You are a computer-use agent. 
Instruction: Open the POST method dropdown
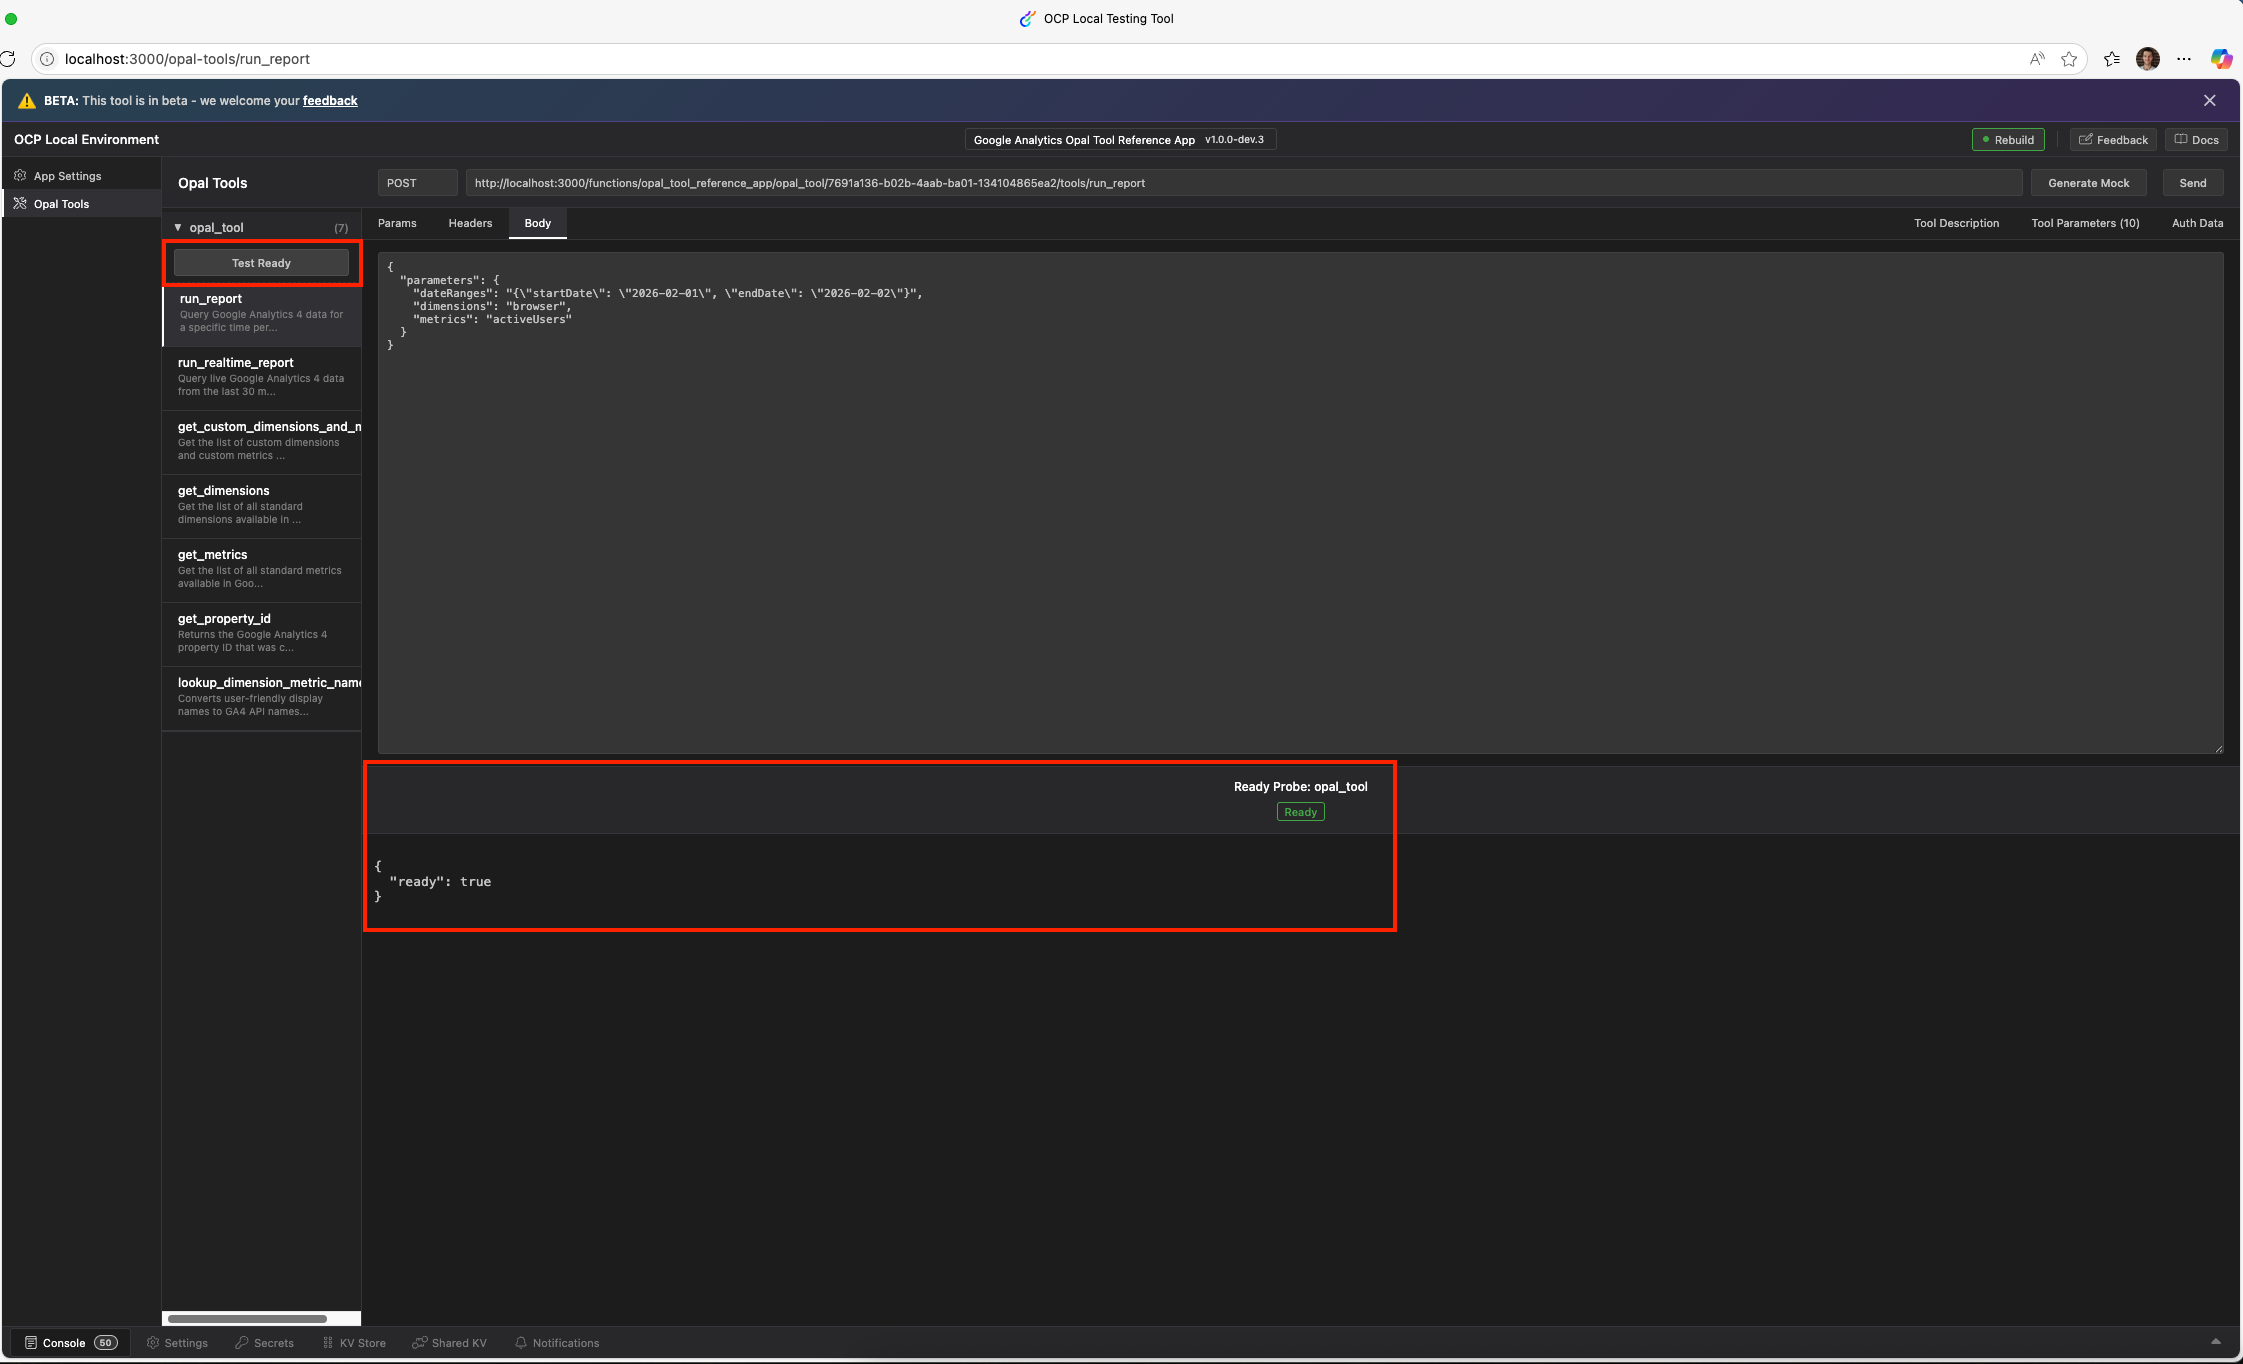point(417,183)
